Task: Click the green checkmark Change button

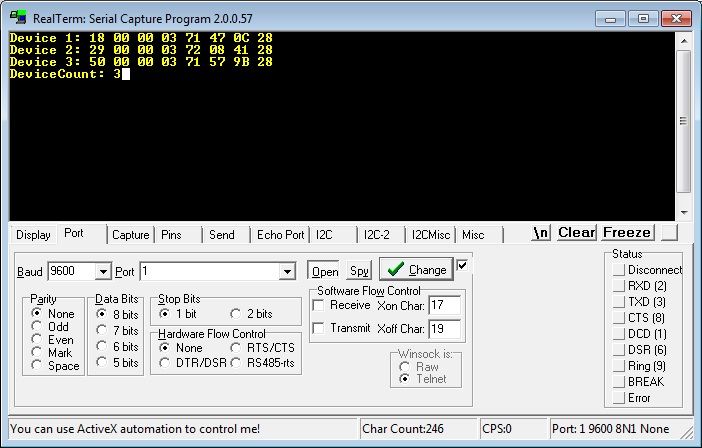Action: [x=416, y=269]
